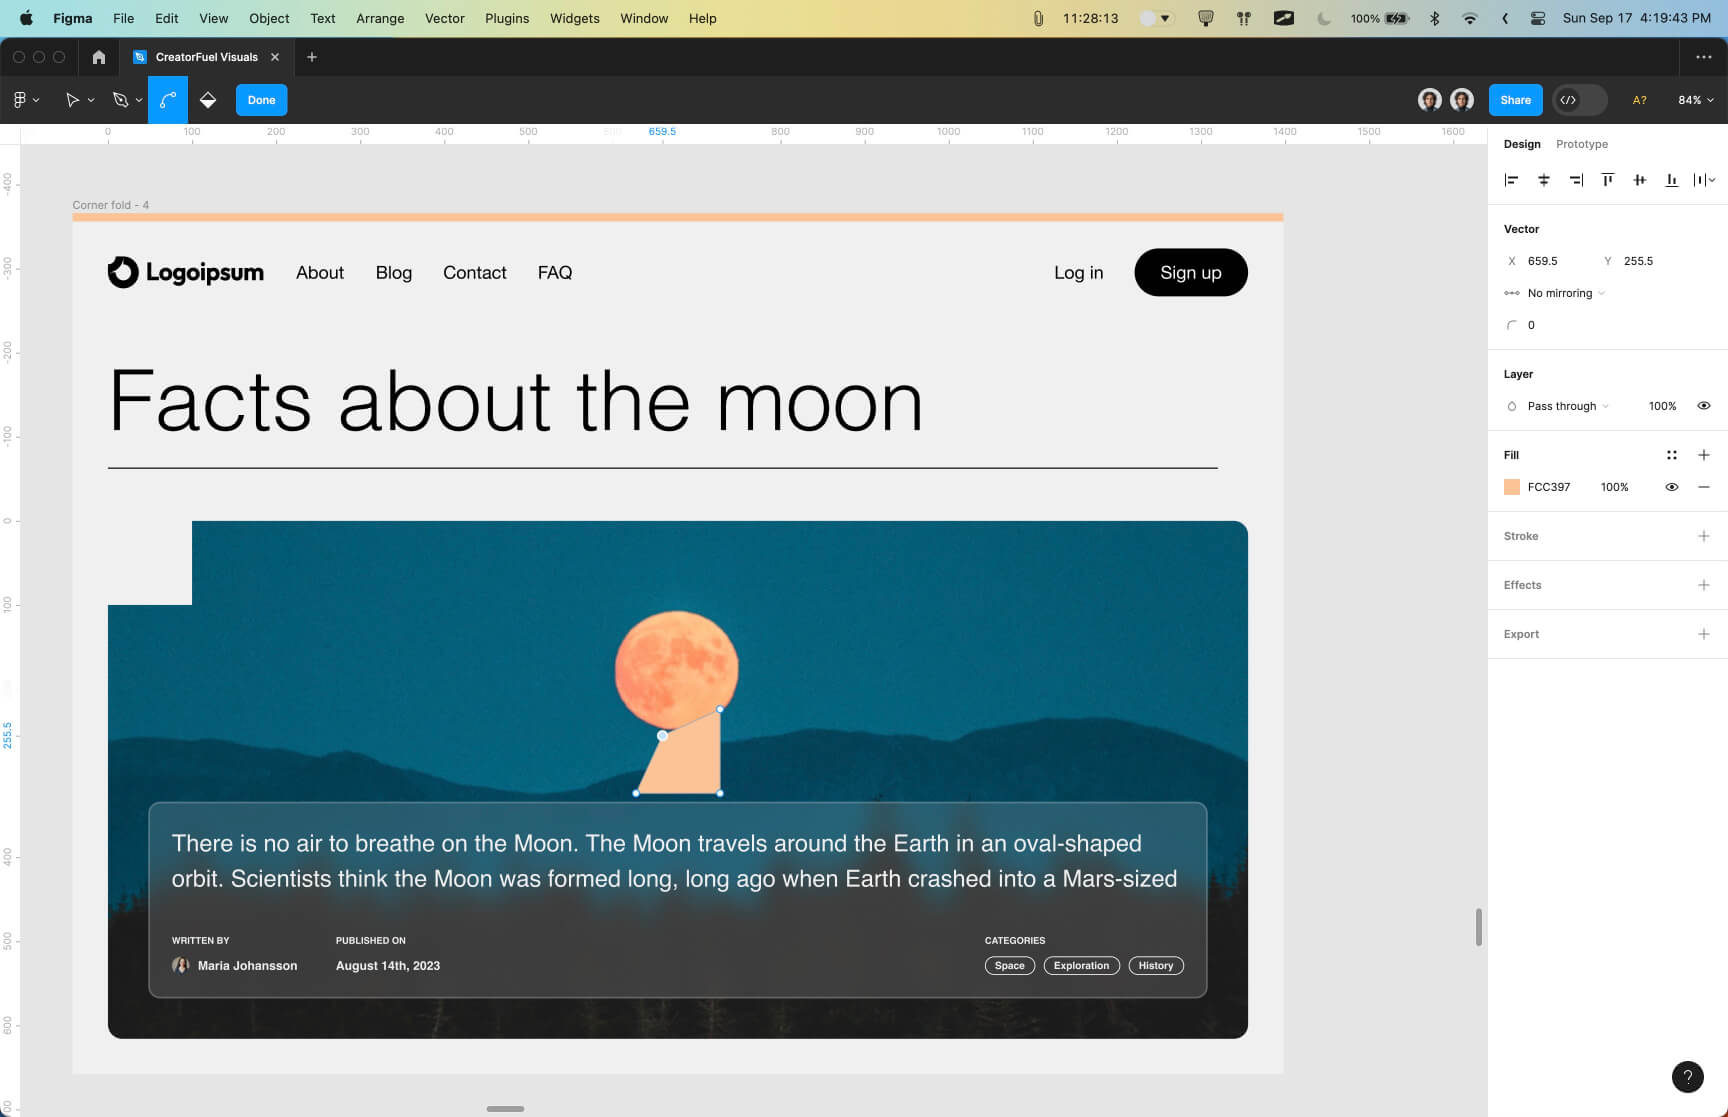
Task: Click the Done button to exit vector editing
Action: 261,99
